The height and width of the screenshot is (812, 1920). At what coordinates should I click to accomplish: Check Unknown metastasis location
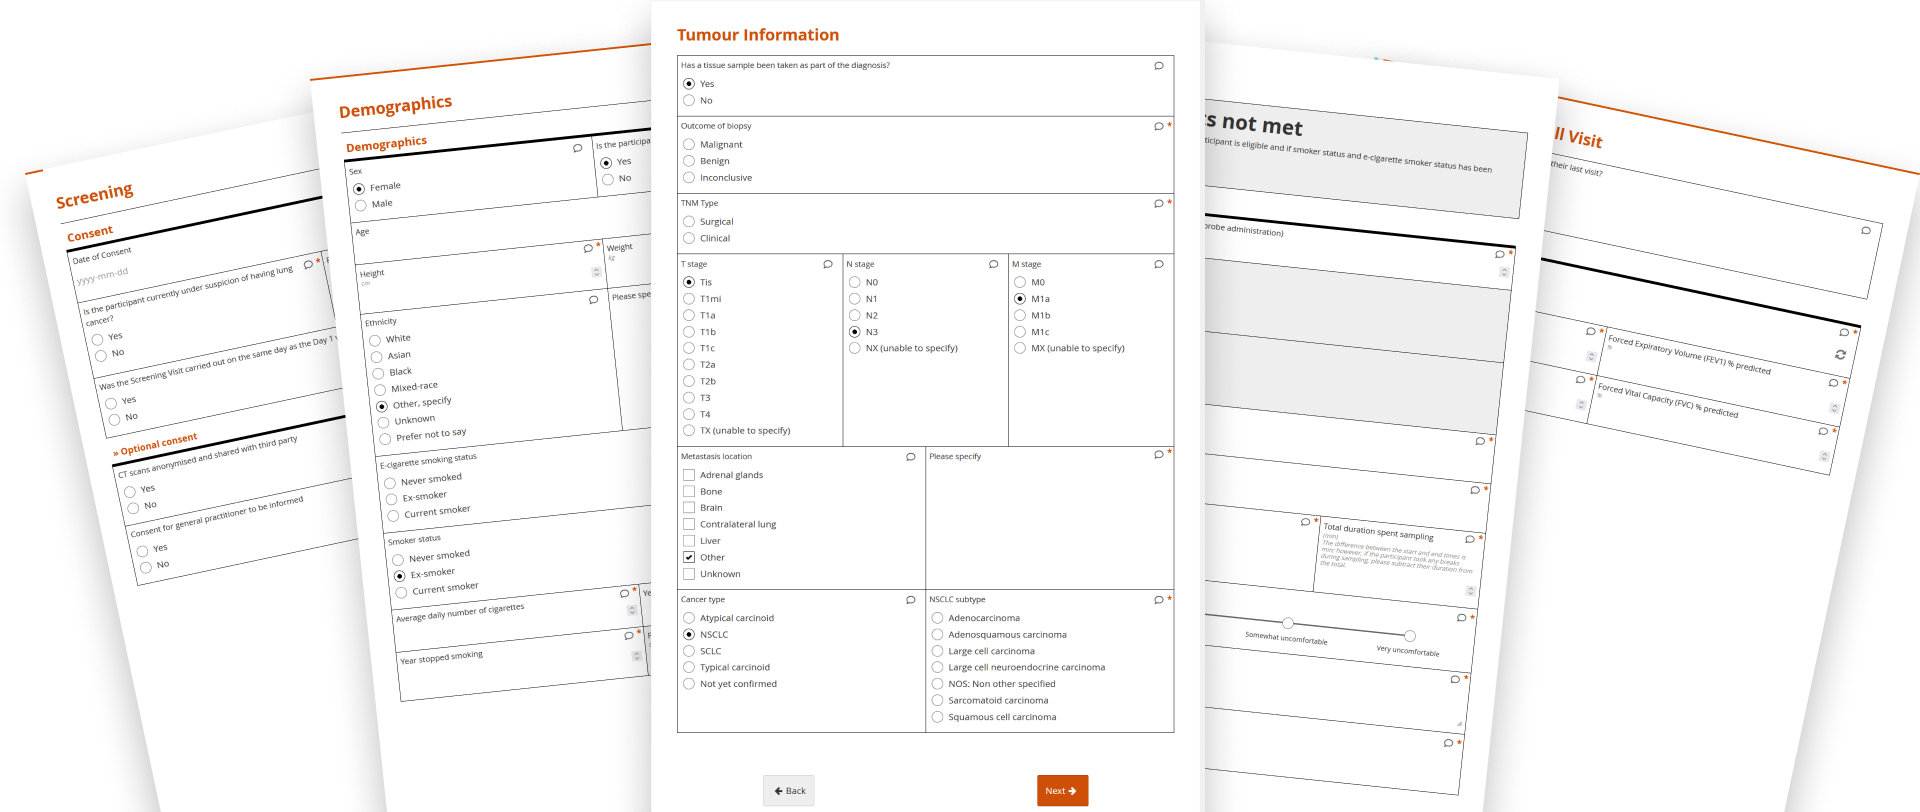click(x=689, y=574)
